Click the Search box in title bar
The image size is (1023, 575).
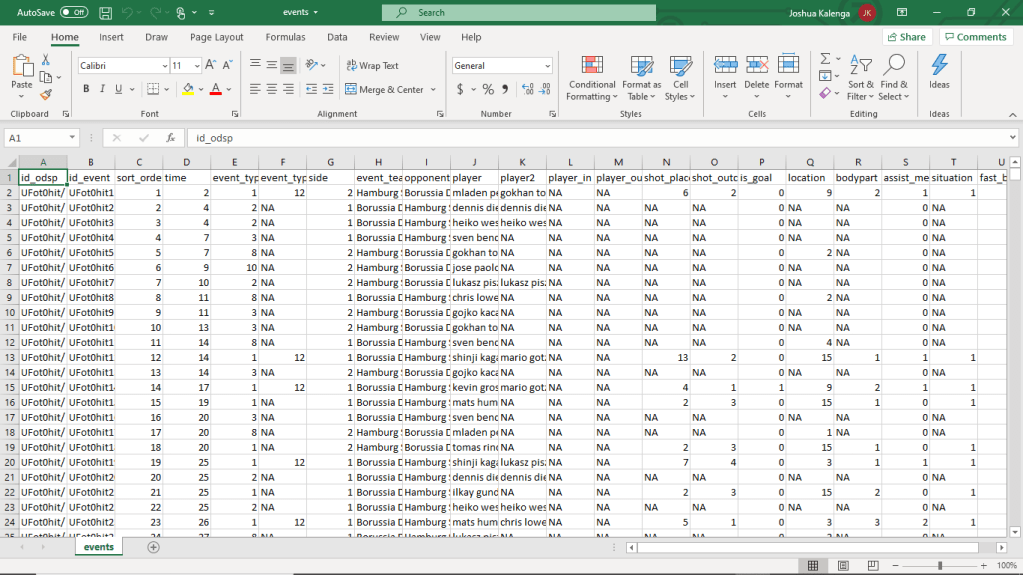point(520,12)
